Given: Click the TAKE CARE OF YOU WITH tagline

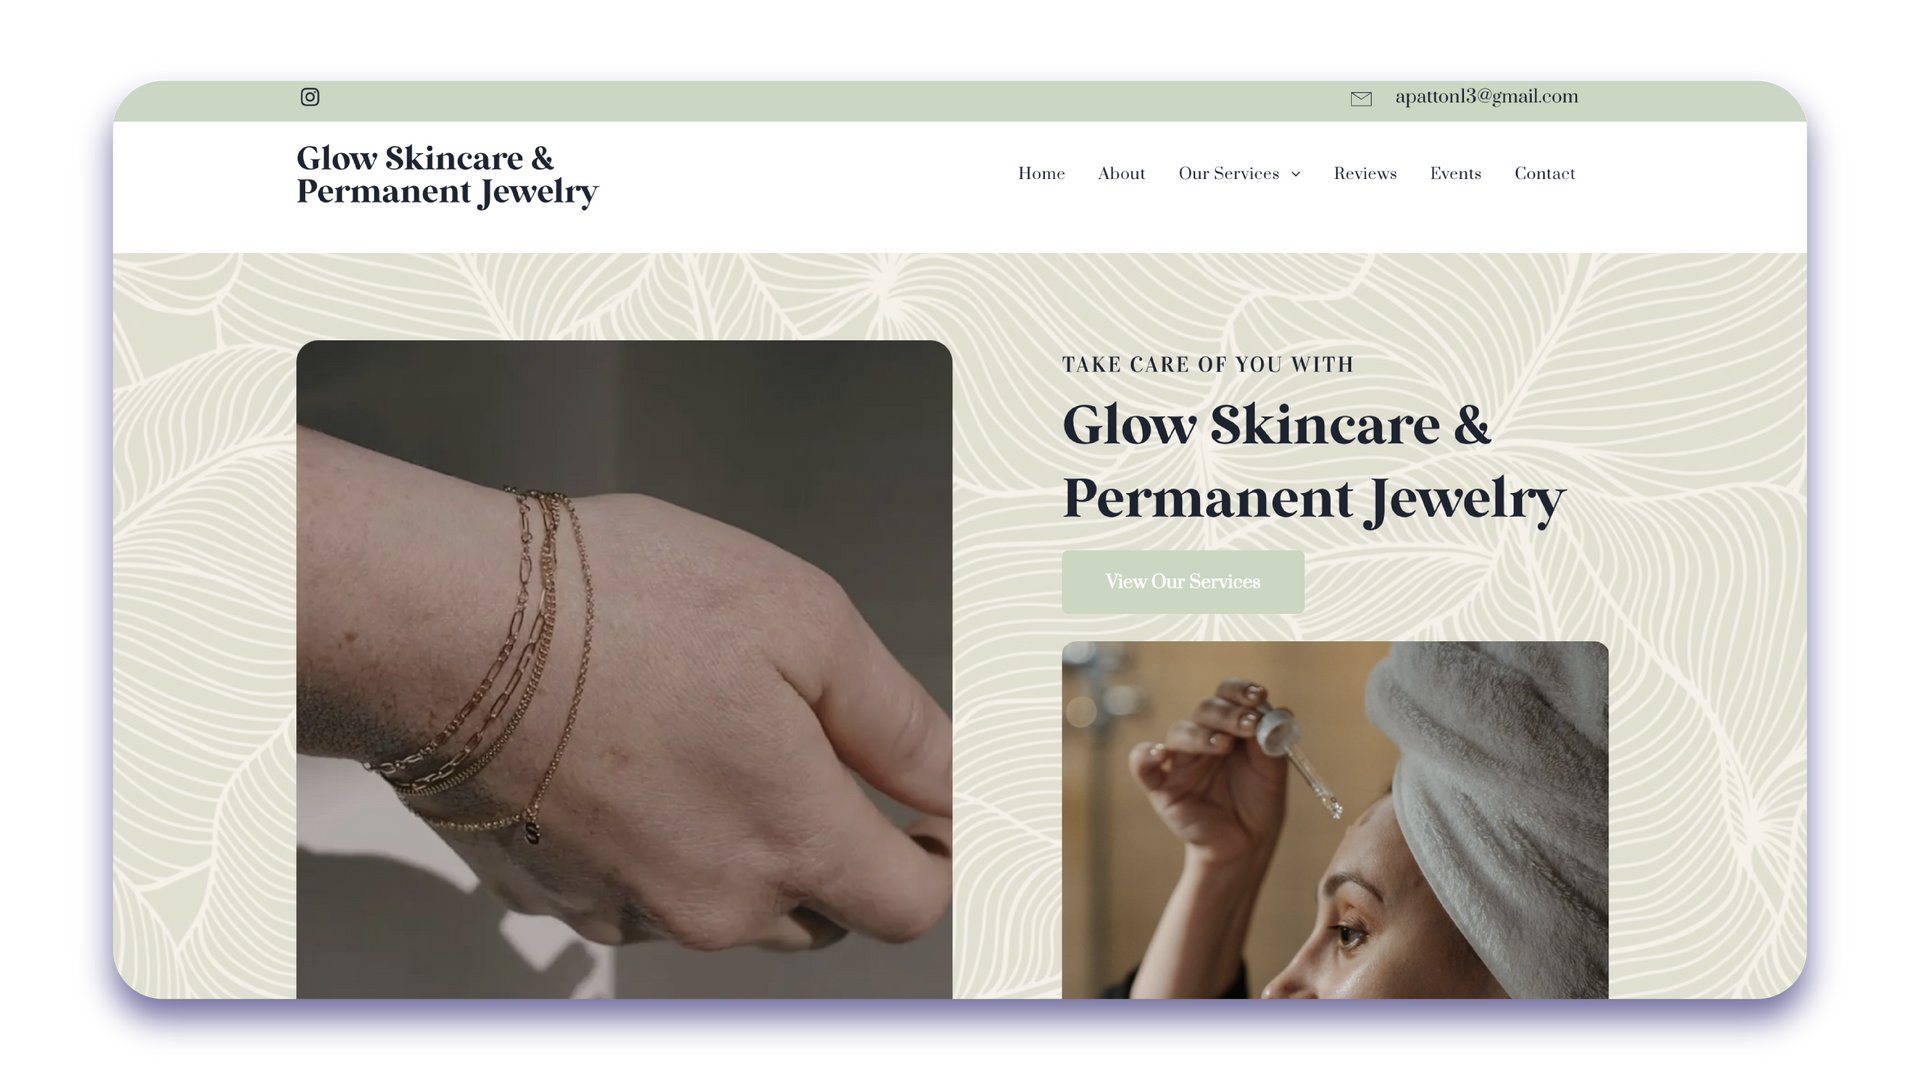Looking at the screenshot, I should click(x=1208, y=365).
